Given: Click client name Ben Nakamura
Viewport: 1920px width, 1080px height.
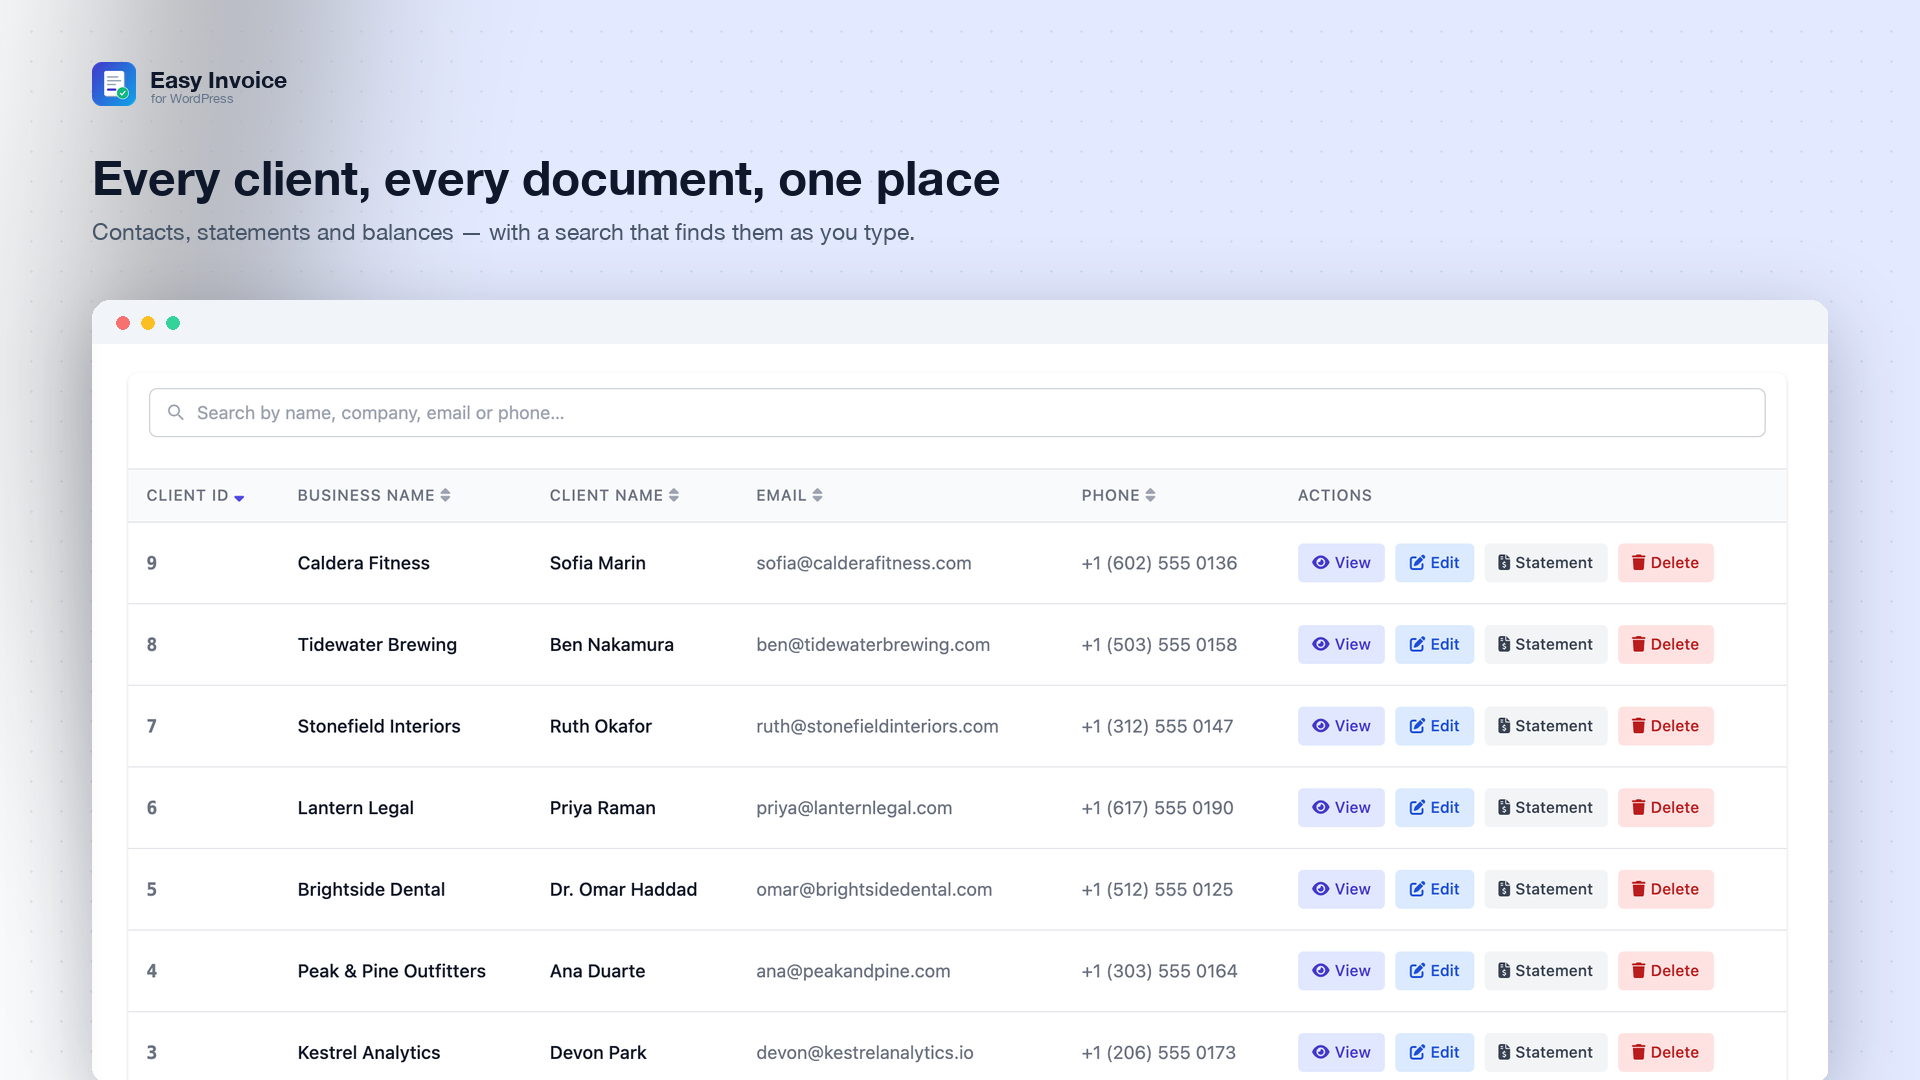Looking at the screenshot, I should (x=611, y=645).
